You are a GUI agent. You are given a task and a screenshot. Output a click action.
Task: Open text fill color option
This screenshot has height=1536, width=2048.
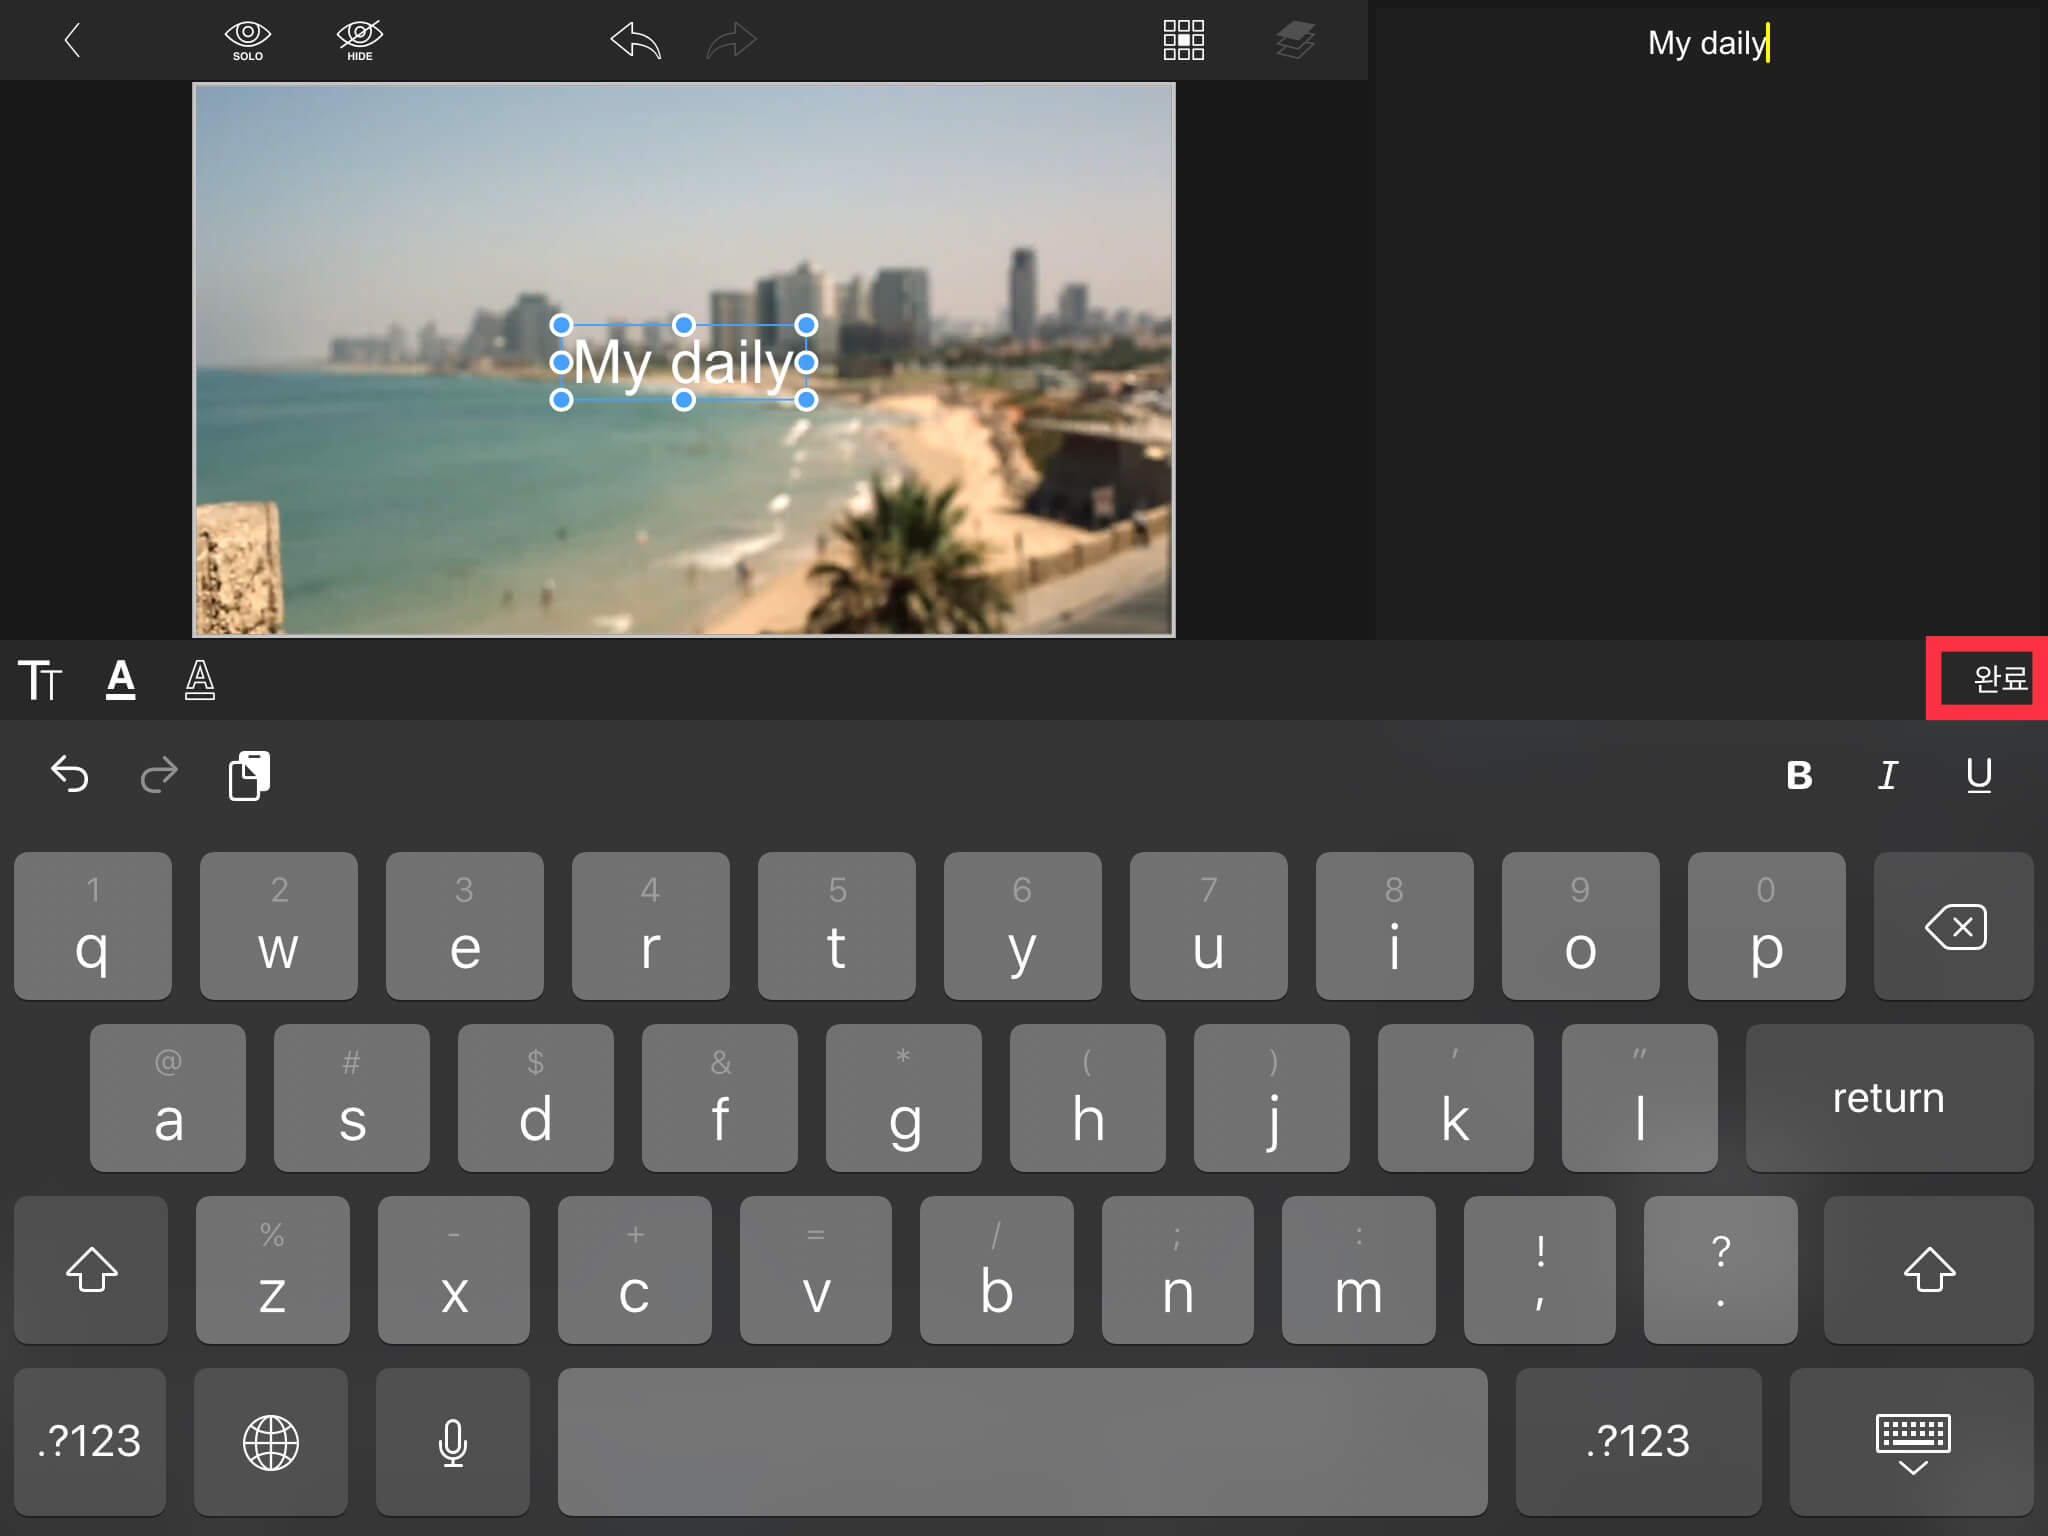(121, 680)
